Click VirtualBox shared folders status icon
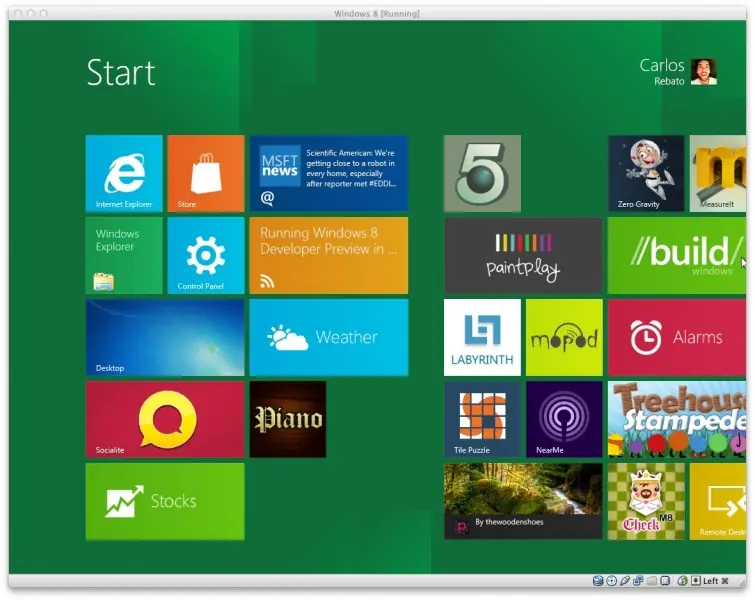Screen dimensions: 755x600 tap(651, 581)
